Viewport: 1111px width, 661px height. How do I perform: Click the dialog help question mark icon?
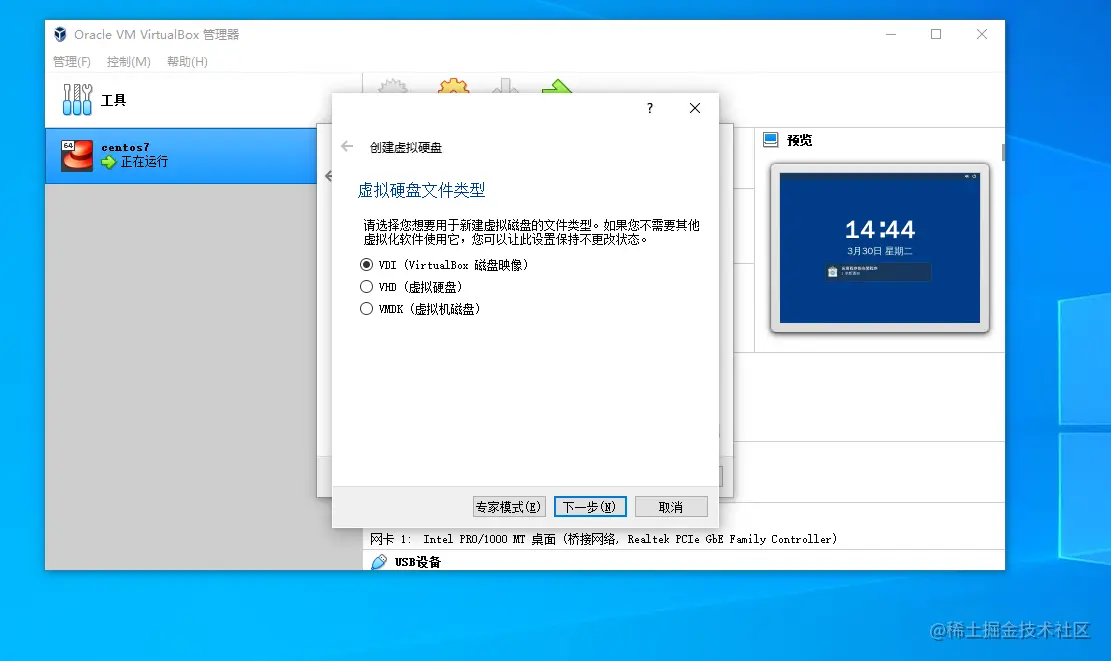point(649,108)
